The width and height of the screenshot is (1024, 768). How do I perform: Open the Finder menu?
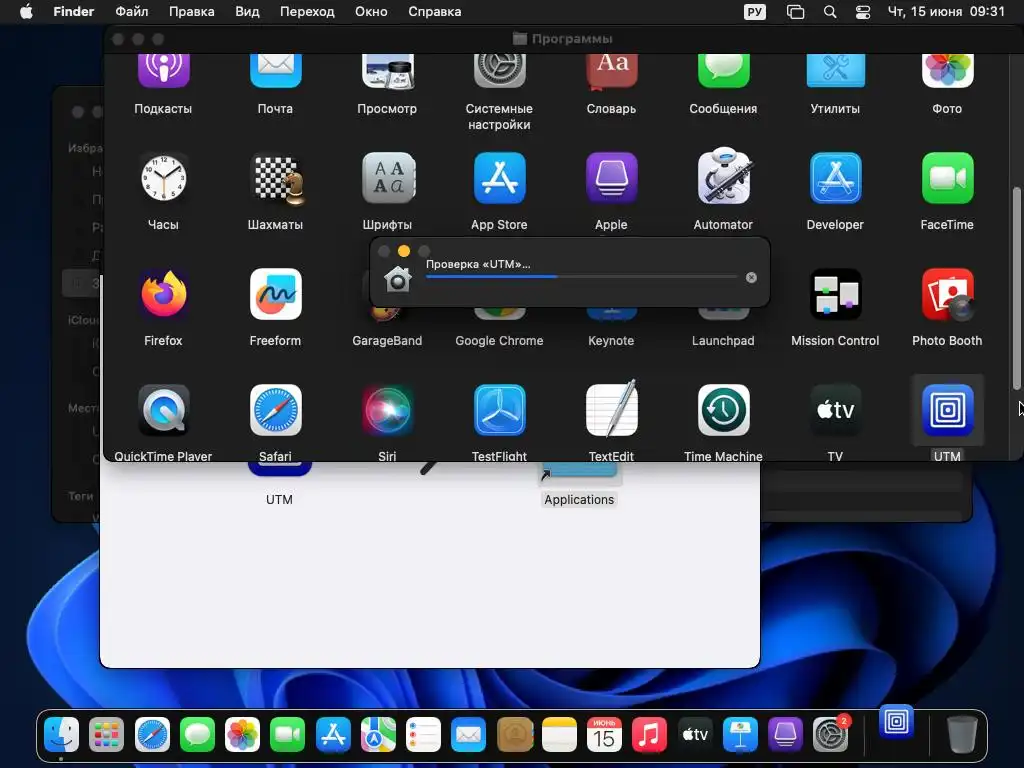coord(73,12)
